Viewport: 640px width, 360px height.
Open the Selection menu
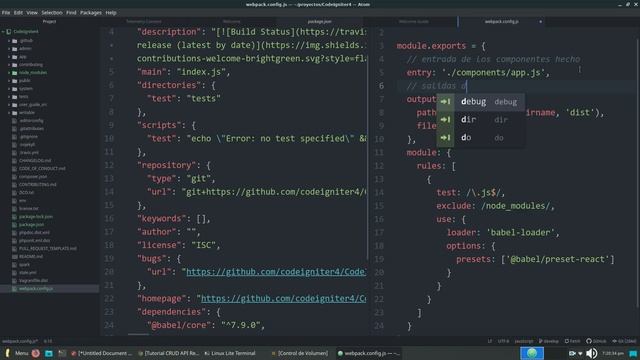[x=52, y=13]
